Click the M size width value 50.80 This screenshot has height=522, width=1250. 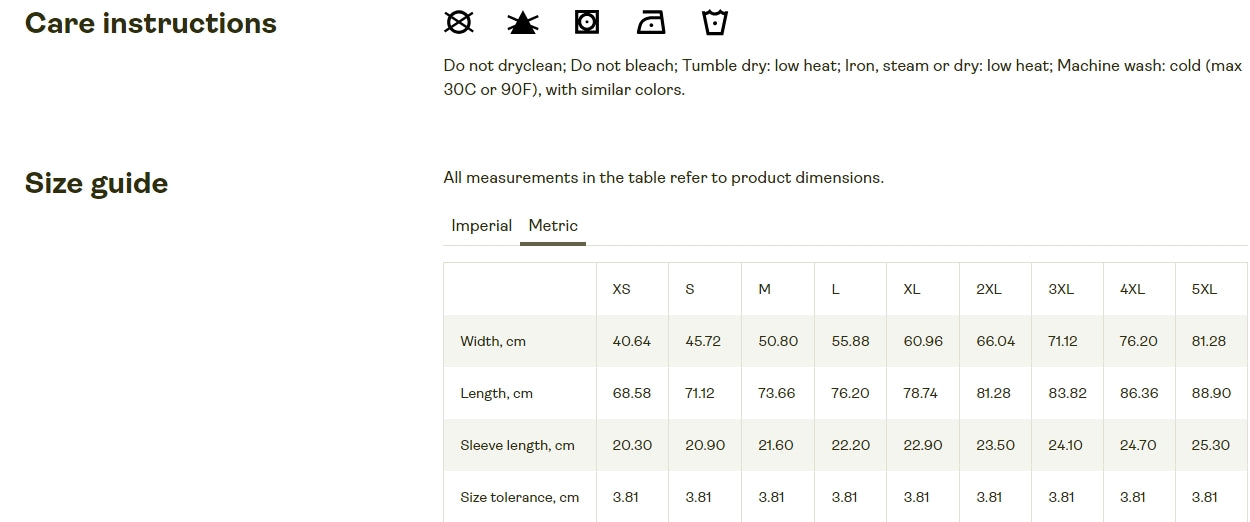point(778,341)
